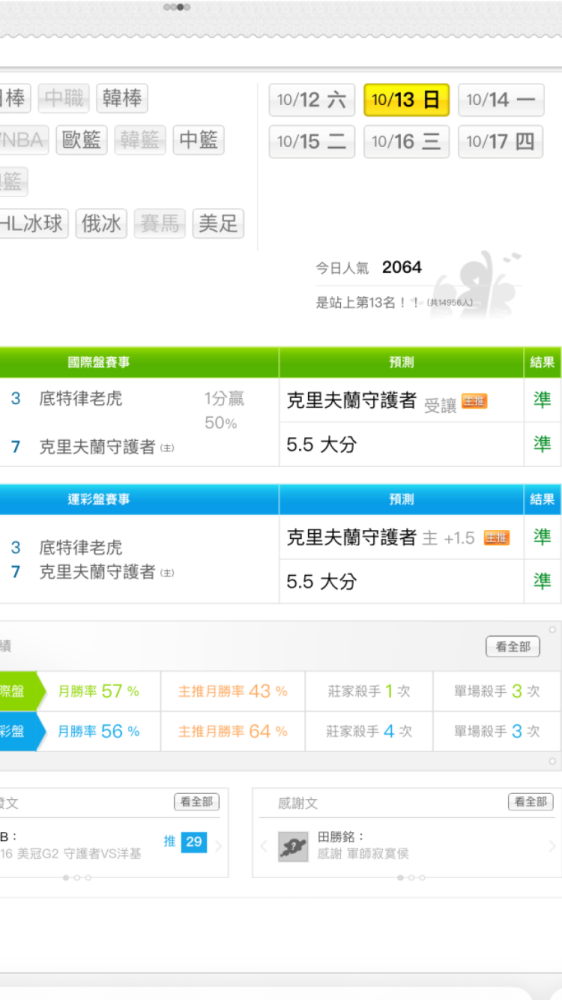This screenshot has height=1000, width=562.
Task: Switch to date 10/12 六
Action: click(311, 100)
